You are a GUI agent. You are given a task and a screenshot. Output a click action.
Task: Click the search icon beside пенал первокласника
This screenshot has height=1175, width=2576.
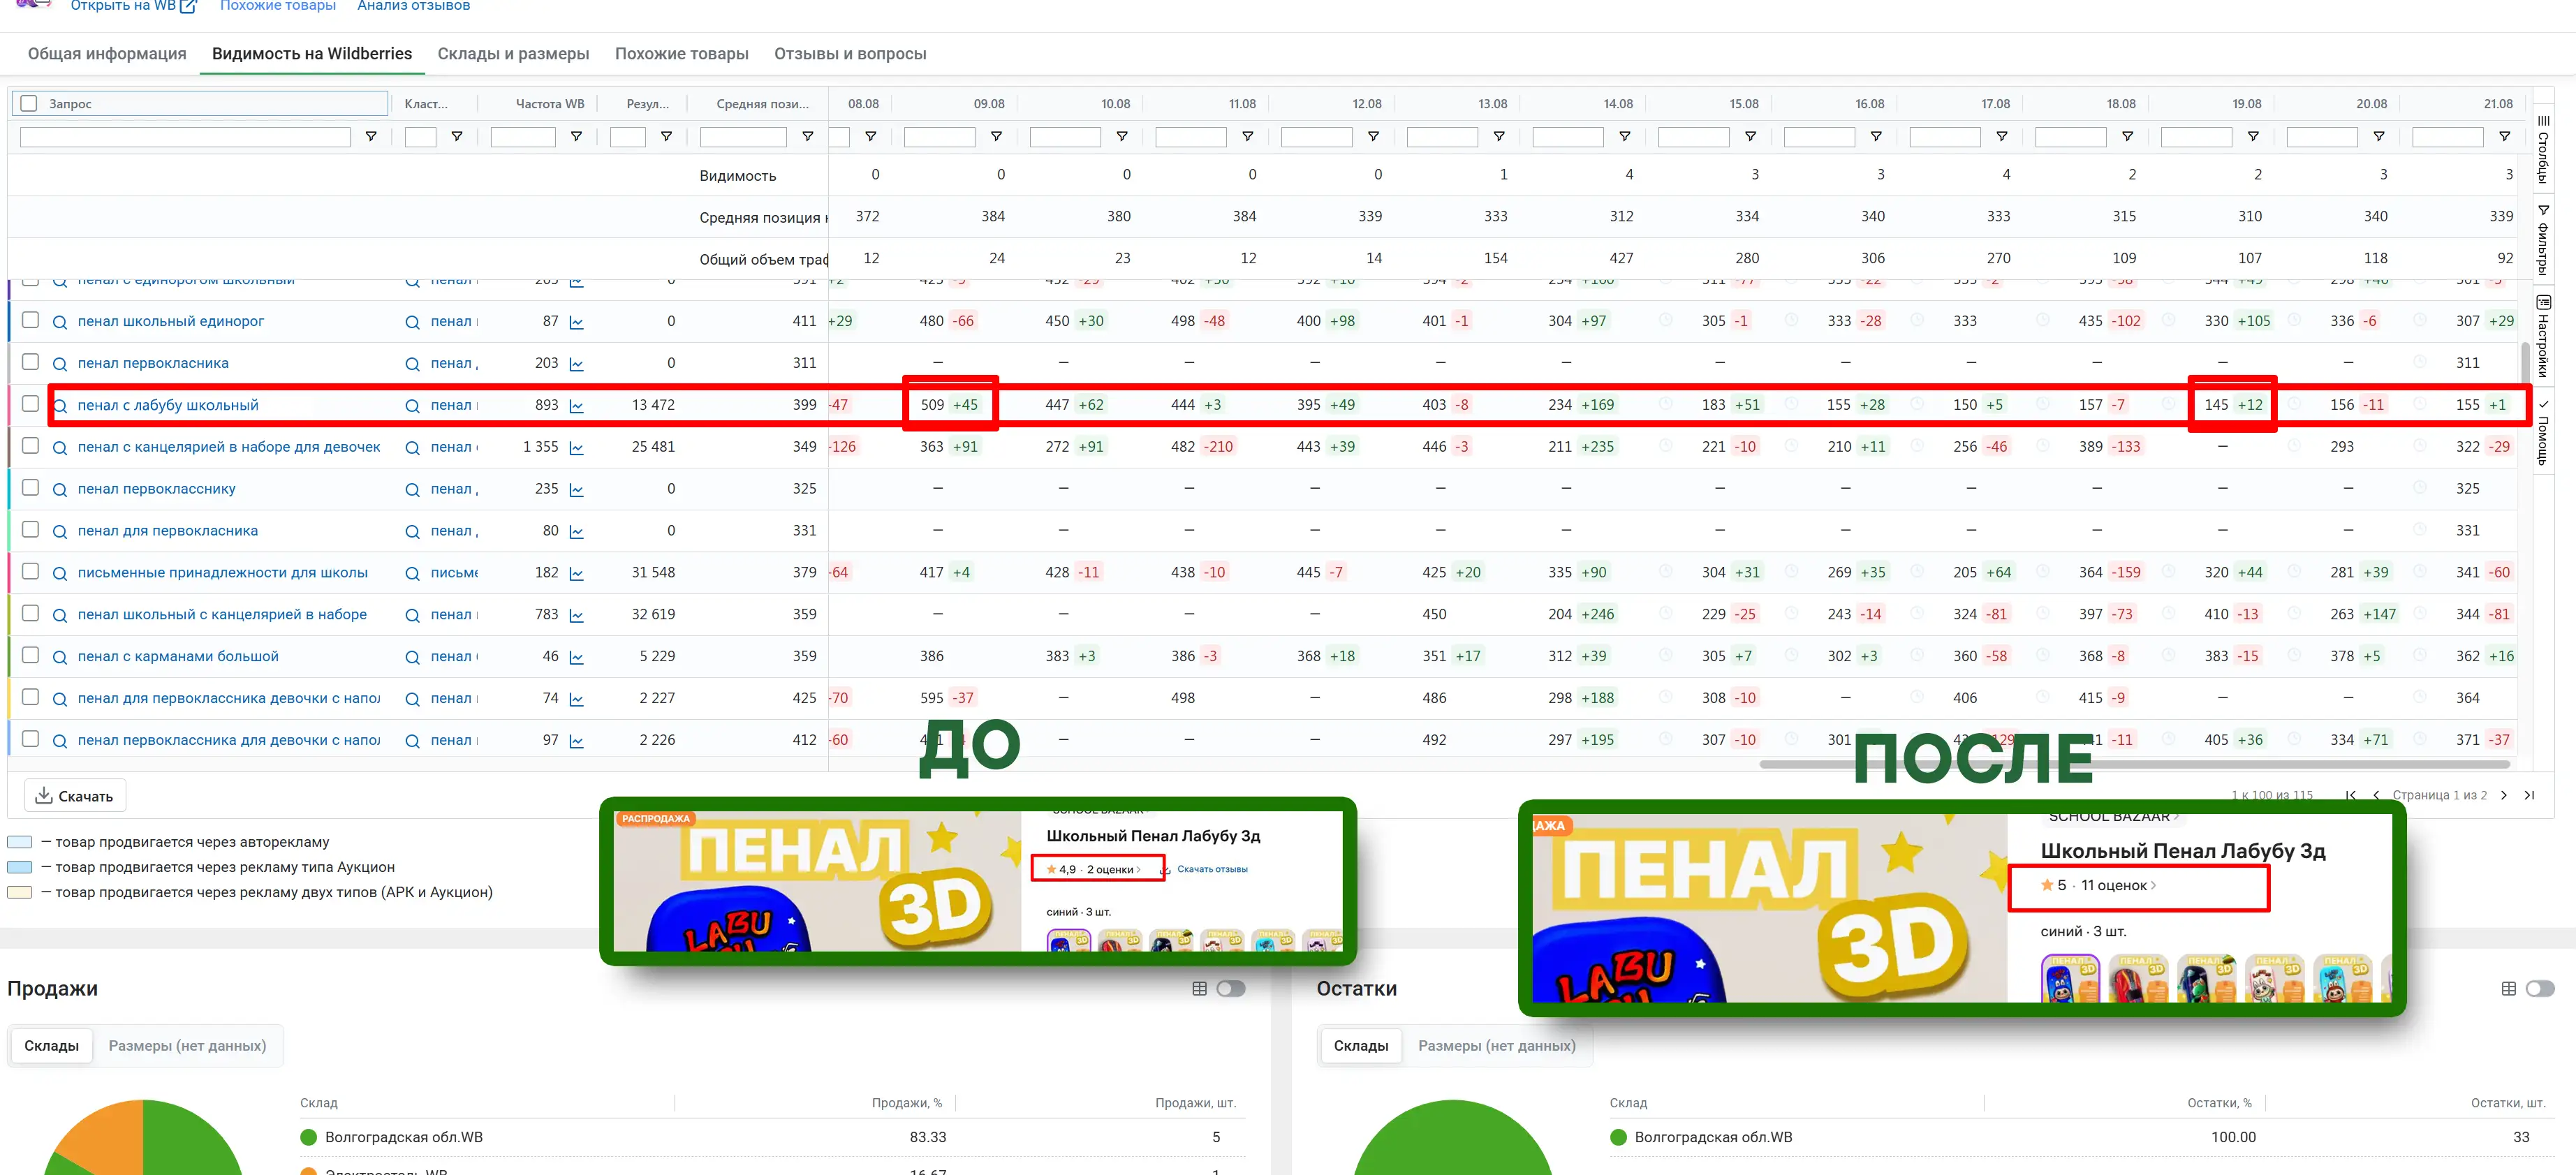point(60,364)
